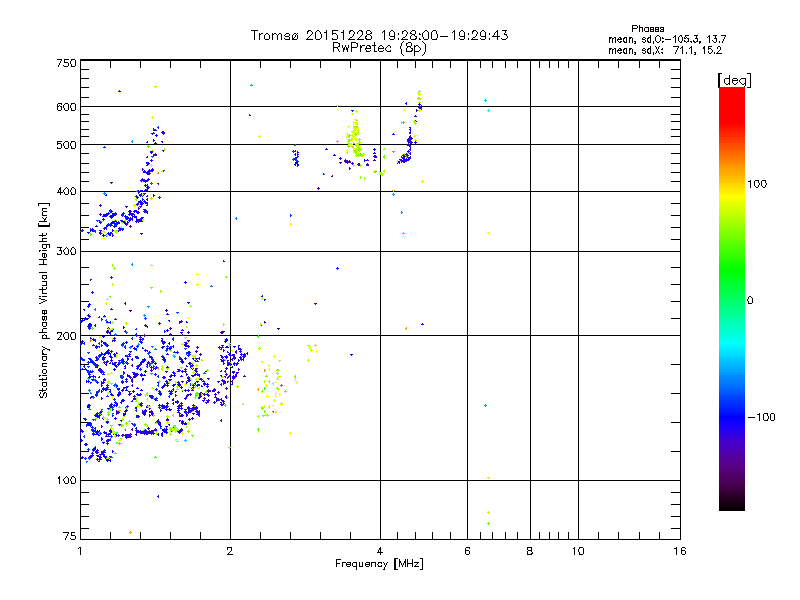Click the y-axis tick label '75'

69,536
